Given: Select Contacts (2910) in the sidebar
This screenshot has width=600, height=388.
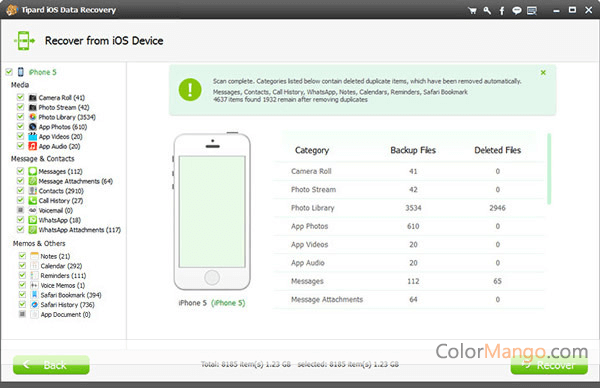Looking at the screenshot, I should (61, 191).
